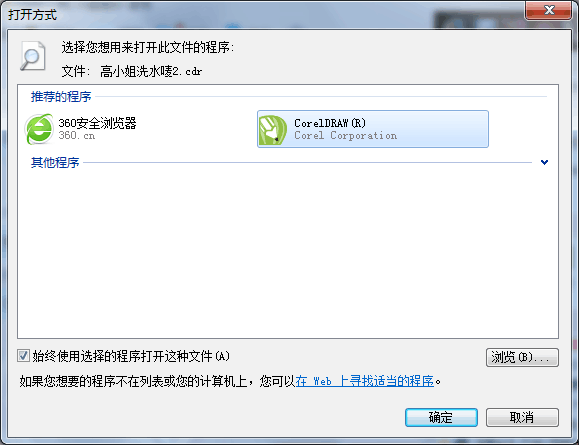Select the 360安全浏览器 green e icon
Image resolution: width=579 pixels, height=445 pixels.
tap(39, 129)
